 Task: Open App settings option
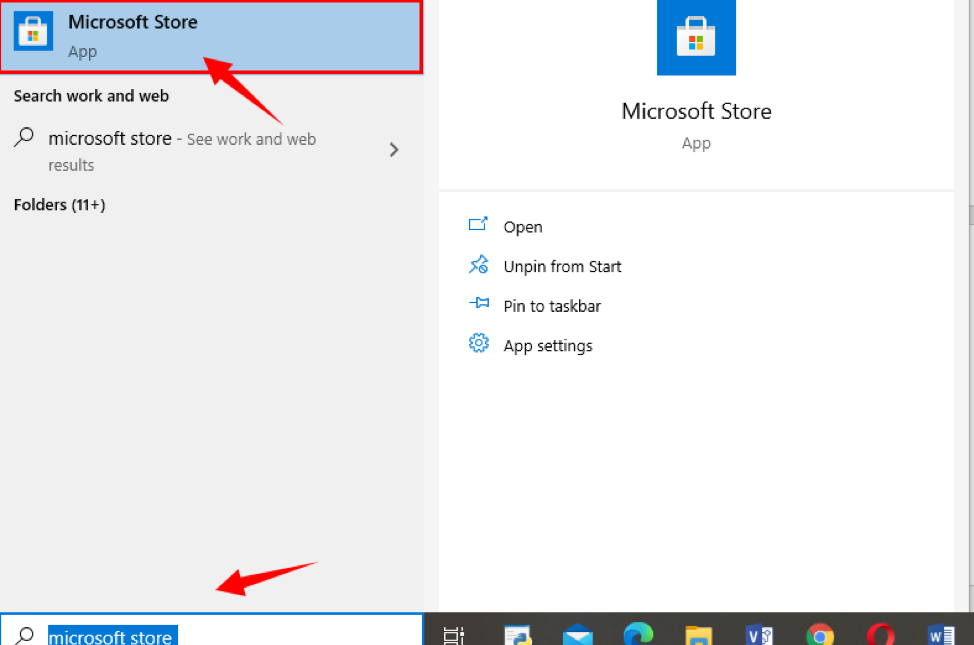click(548, 346)
